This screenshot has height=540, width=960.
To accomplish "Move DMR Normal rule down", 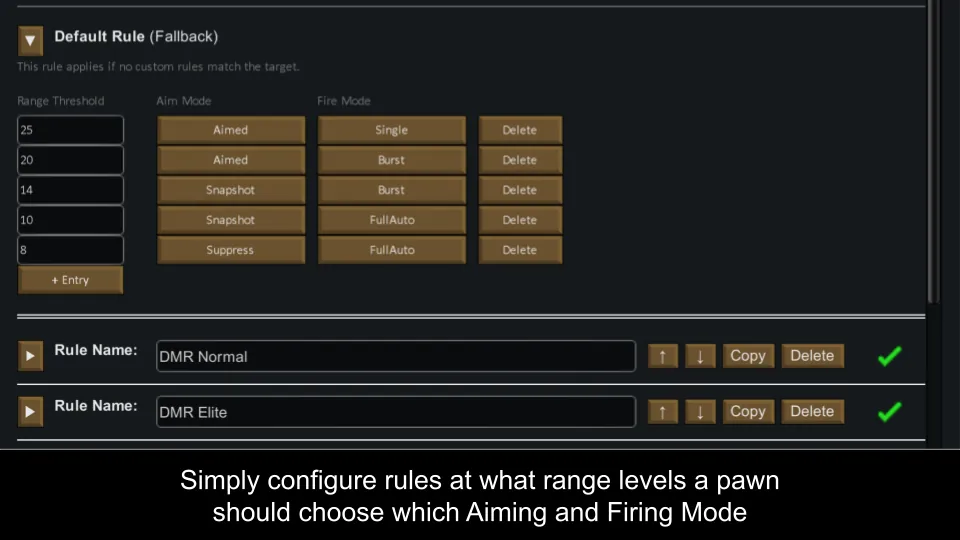I will pyautogui.click(x=700, y=356).
